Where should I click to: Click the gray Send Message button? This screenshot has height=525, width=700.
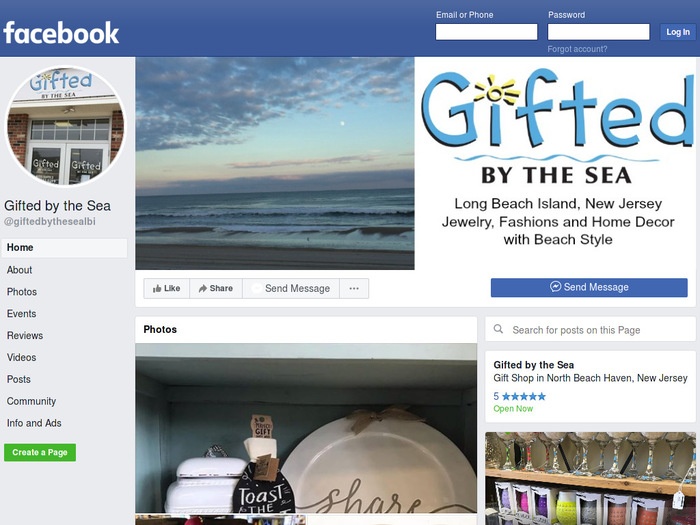point(291,288)
